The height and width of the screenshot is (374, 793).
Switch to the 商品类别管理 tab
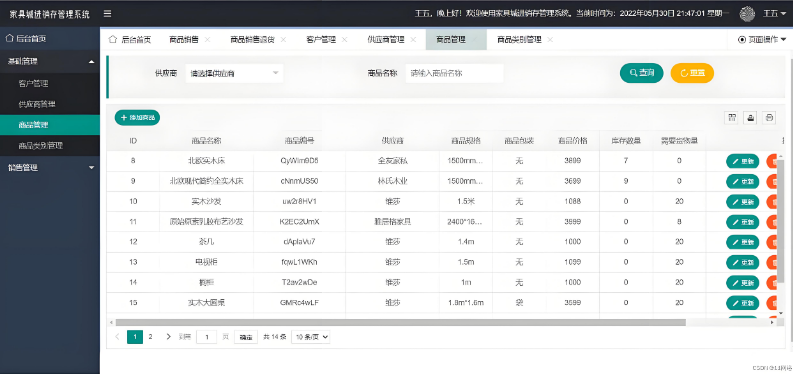519,39
